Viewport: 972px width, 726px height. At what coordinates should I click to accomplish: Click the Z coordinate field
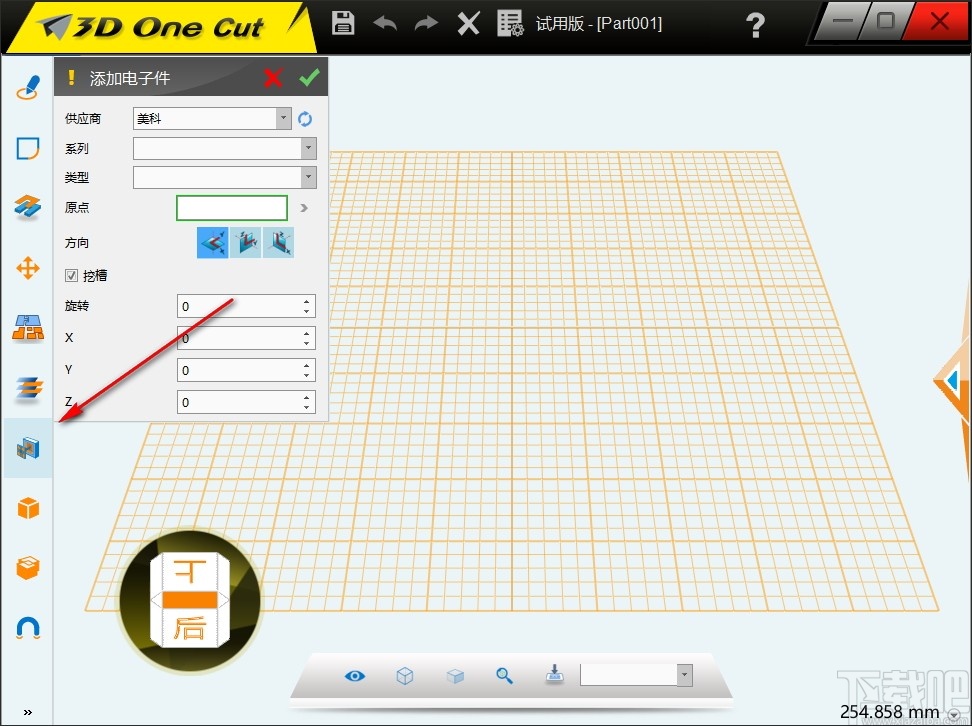(239, 402)
